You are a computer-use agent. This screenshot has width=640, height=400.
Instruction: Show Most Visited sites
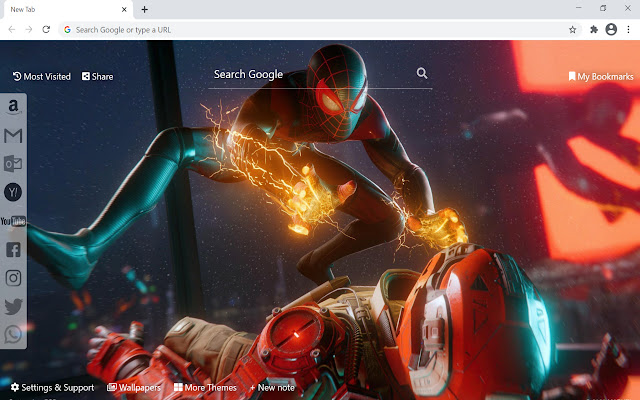(x=42, y=76)
